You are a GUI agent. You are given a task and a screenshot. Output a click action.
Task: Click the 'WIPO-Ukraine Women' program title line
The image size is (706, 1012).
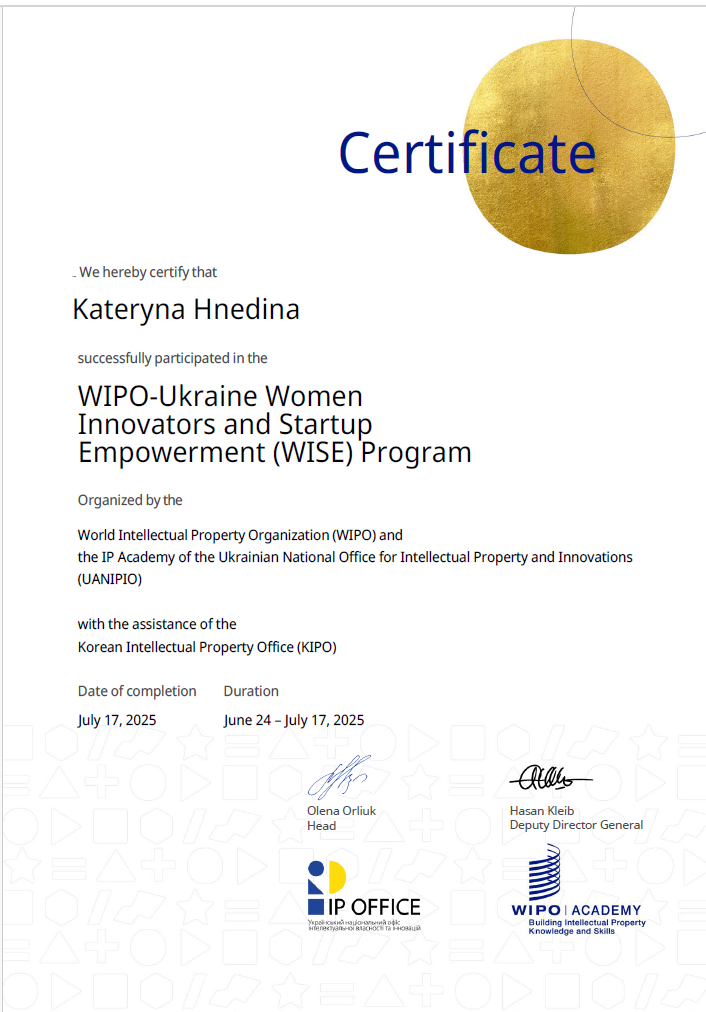point(220,396)
